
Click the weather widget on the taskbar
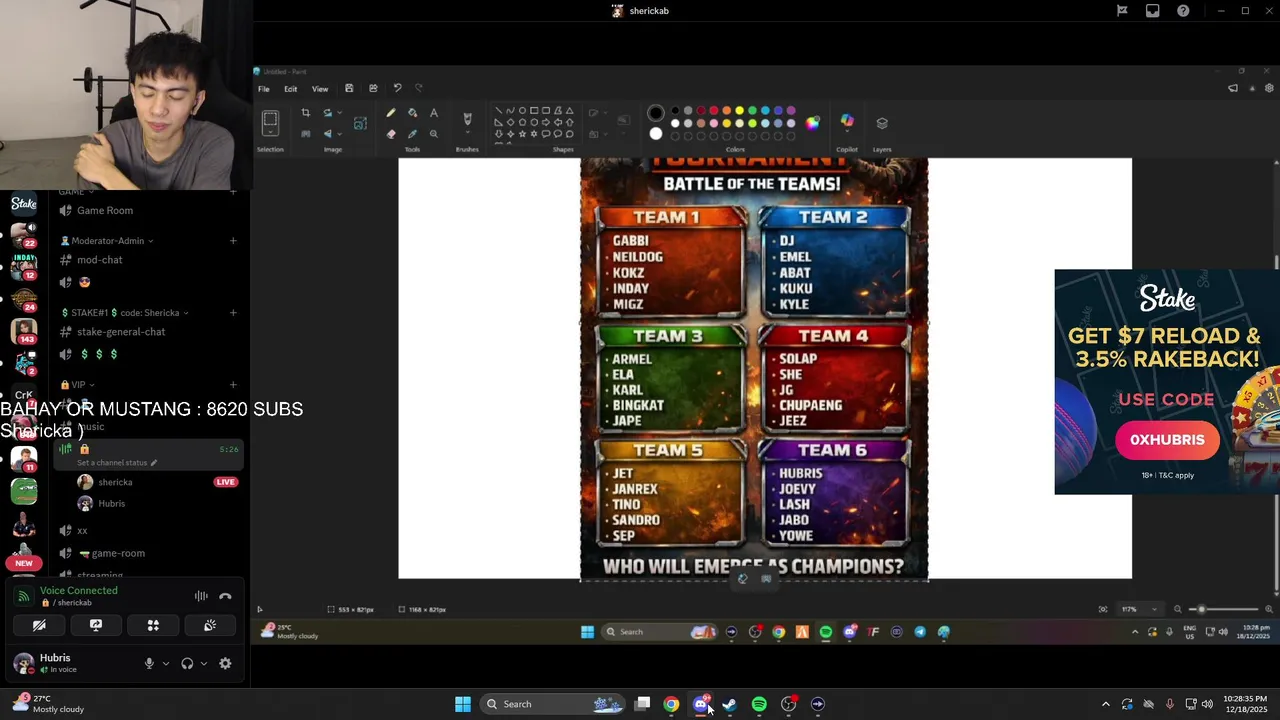[x=48, y=704]
